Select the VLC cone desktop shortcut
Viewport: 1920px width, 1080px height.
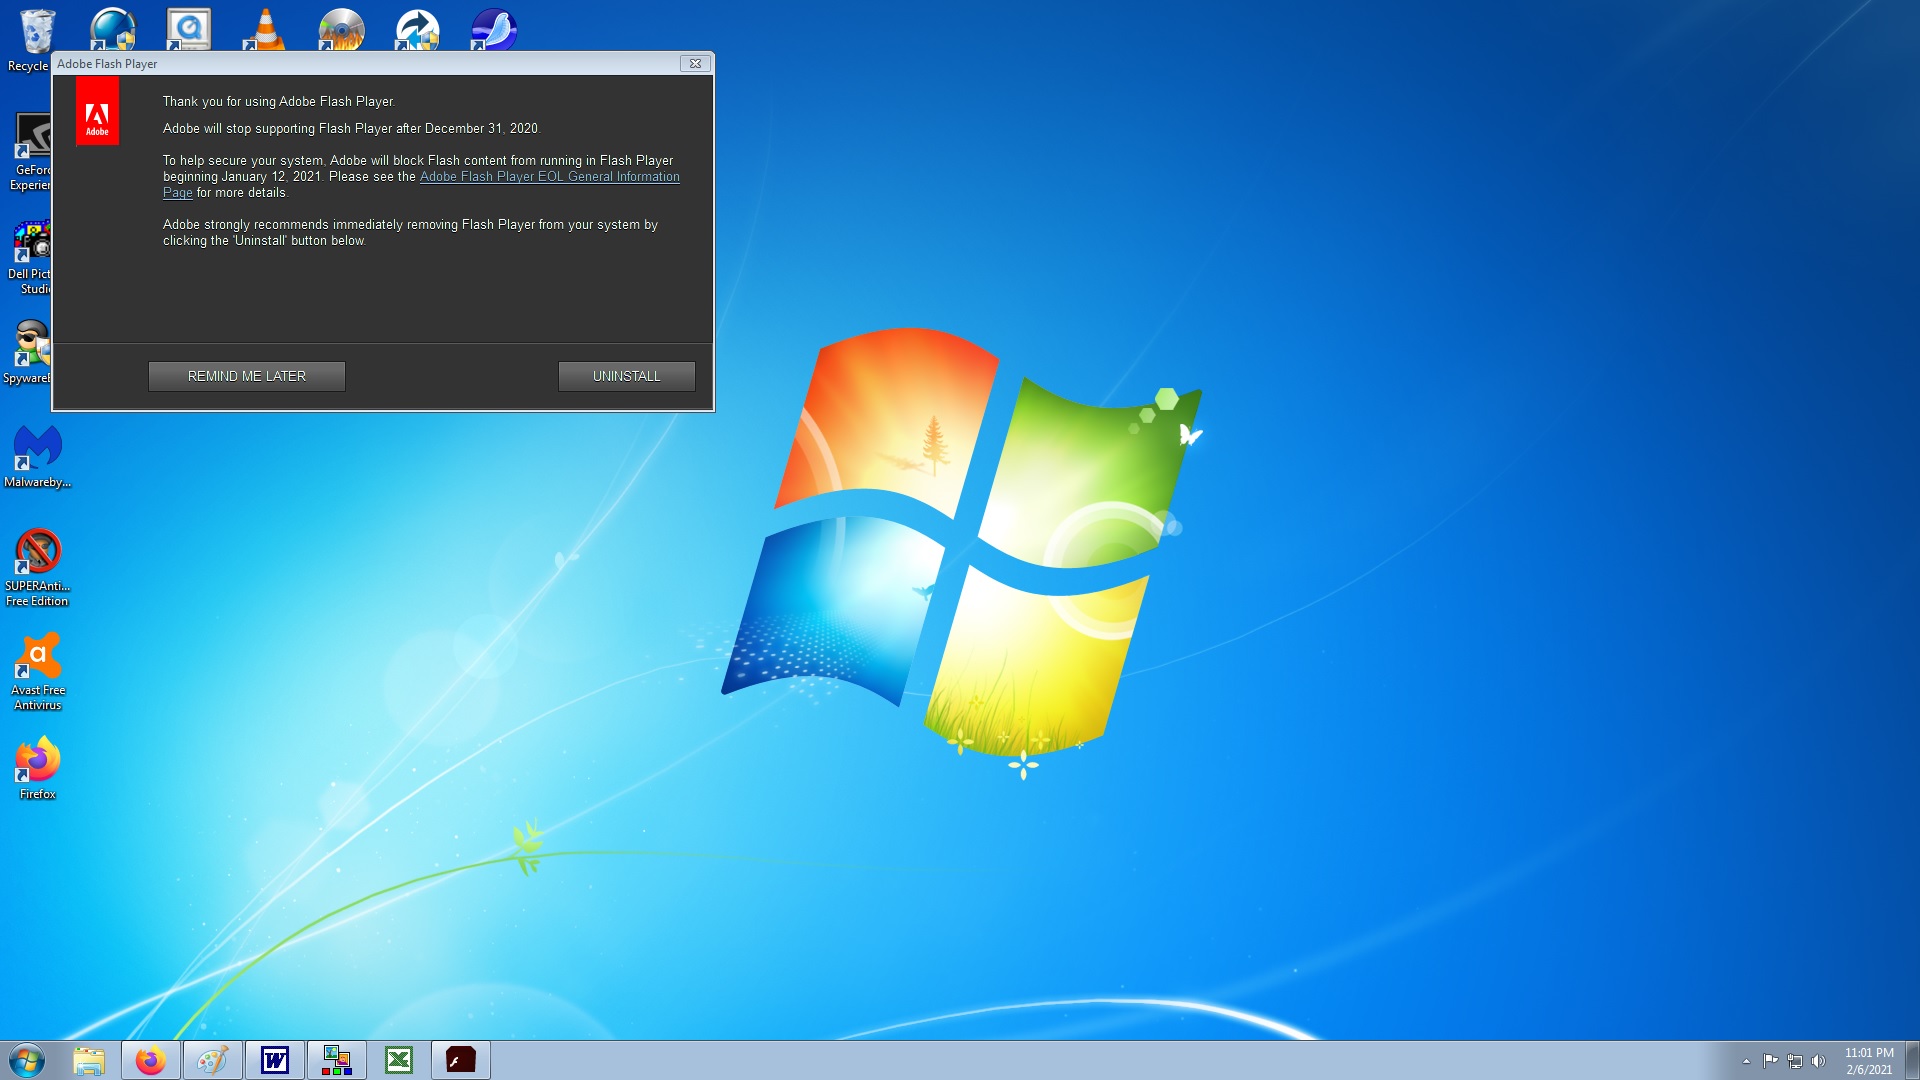pos(264,29)
